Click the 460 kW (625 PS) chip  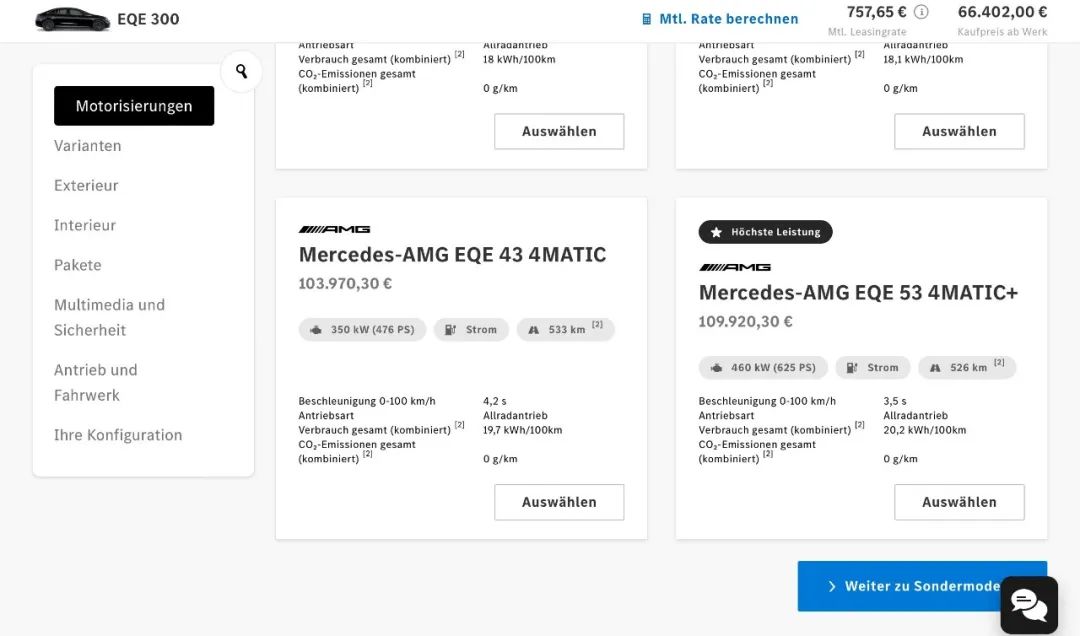coord(762,368)
